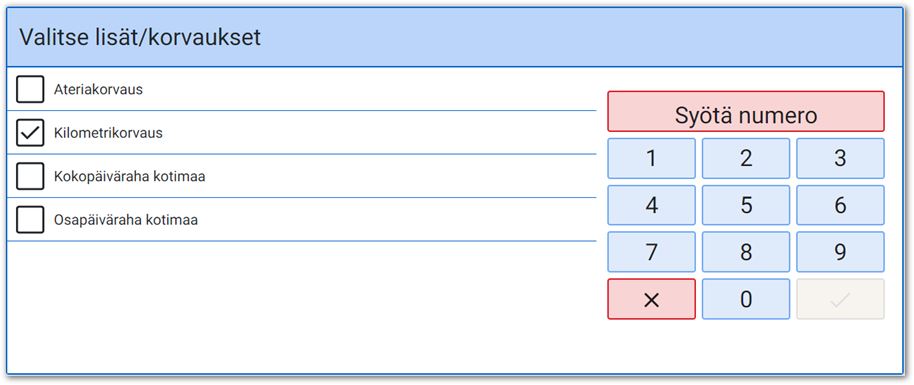The height and width of the screenshot is (385, 914).
Task: Tap the number 7 button
Action: point(651,252)
